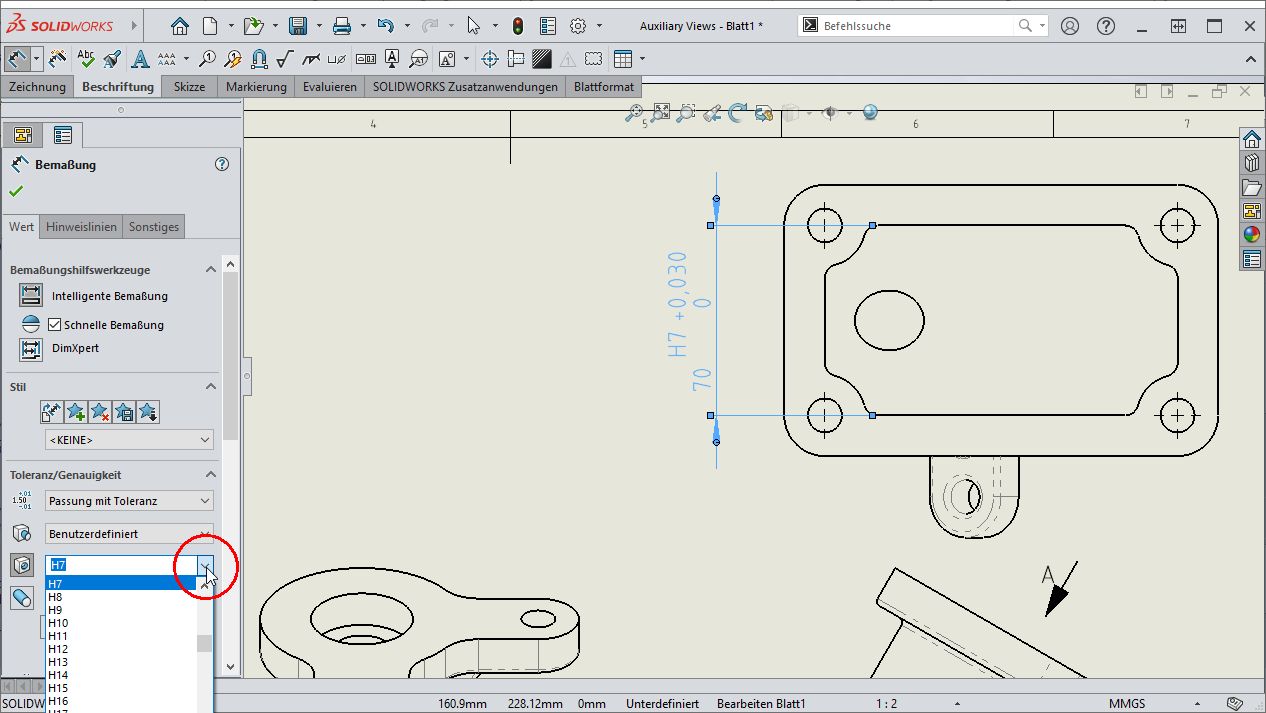Open the file properties list icon
Image resolution: width=1266 pixels, height=713 pixels.
tap(548, 26)
